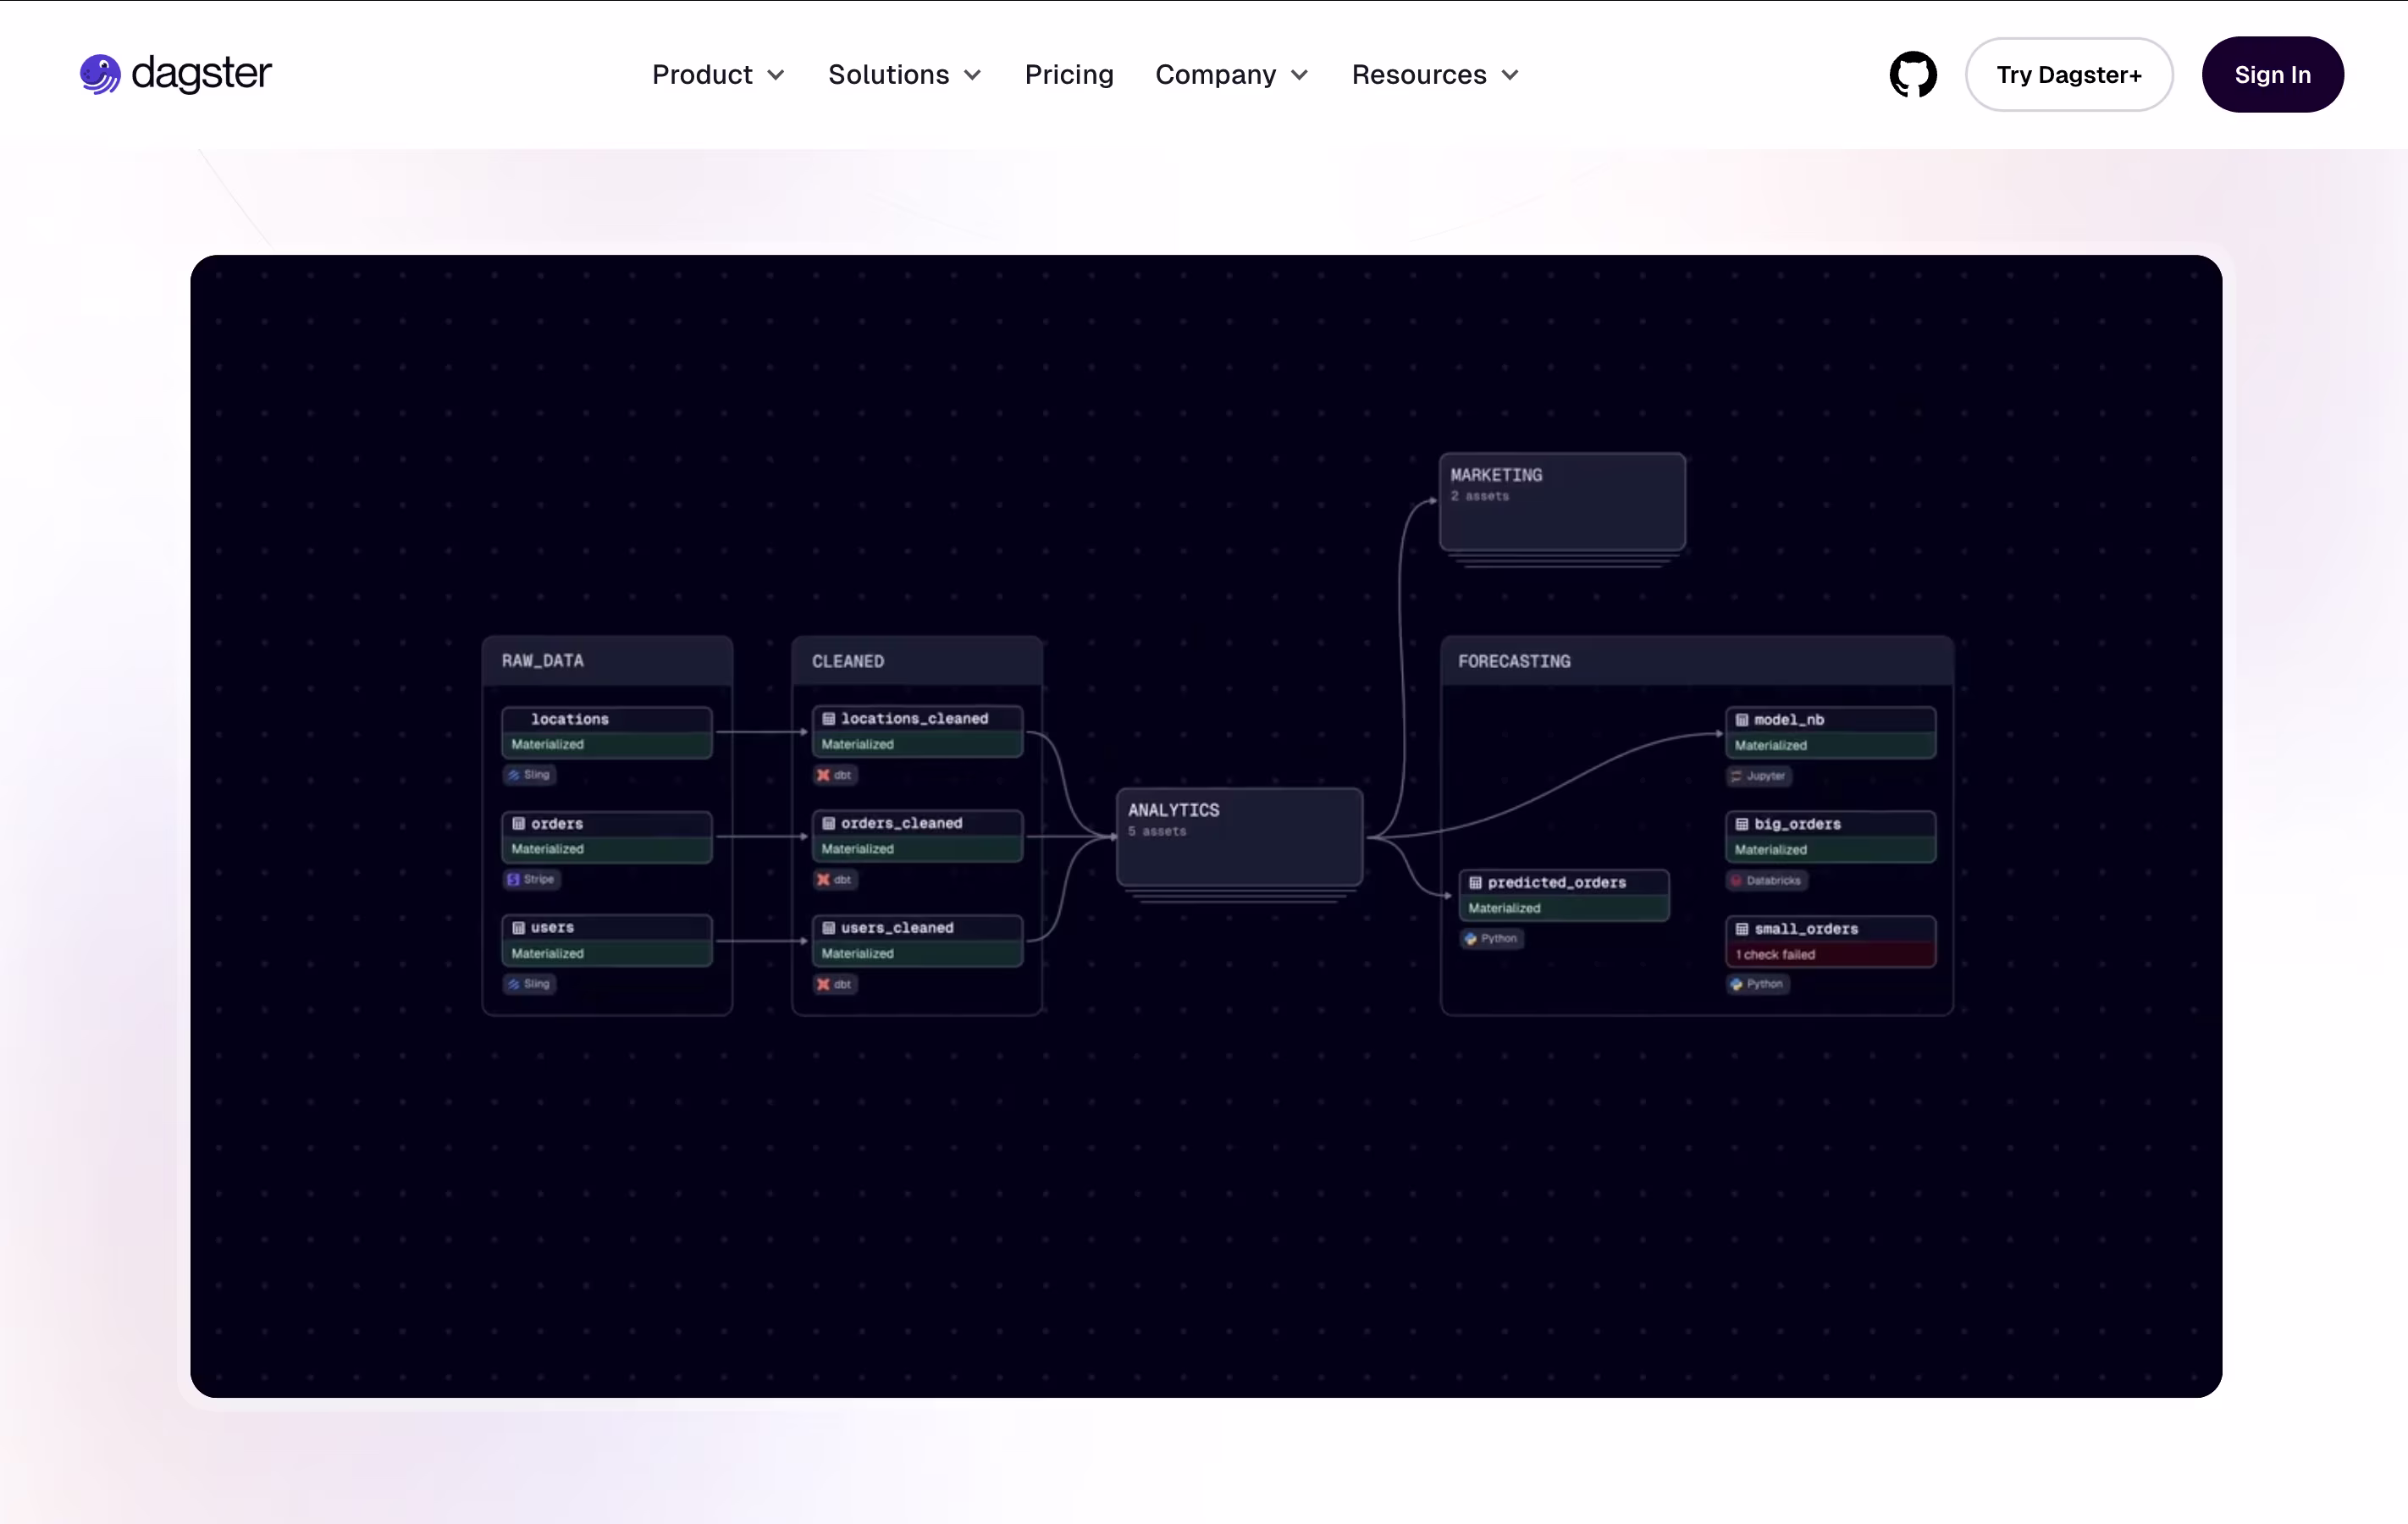Click the Dagster logo
2408x1524 pixels.
(176, 74)
